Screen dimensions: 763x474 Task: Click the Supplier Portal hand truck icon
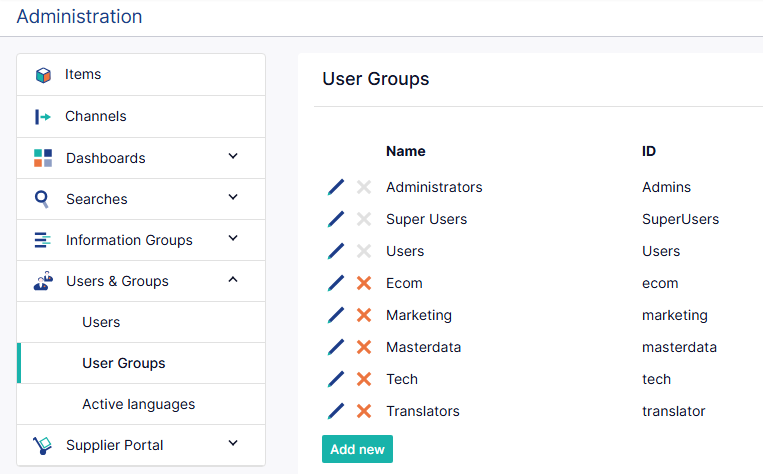click(x=42, y=445)
